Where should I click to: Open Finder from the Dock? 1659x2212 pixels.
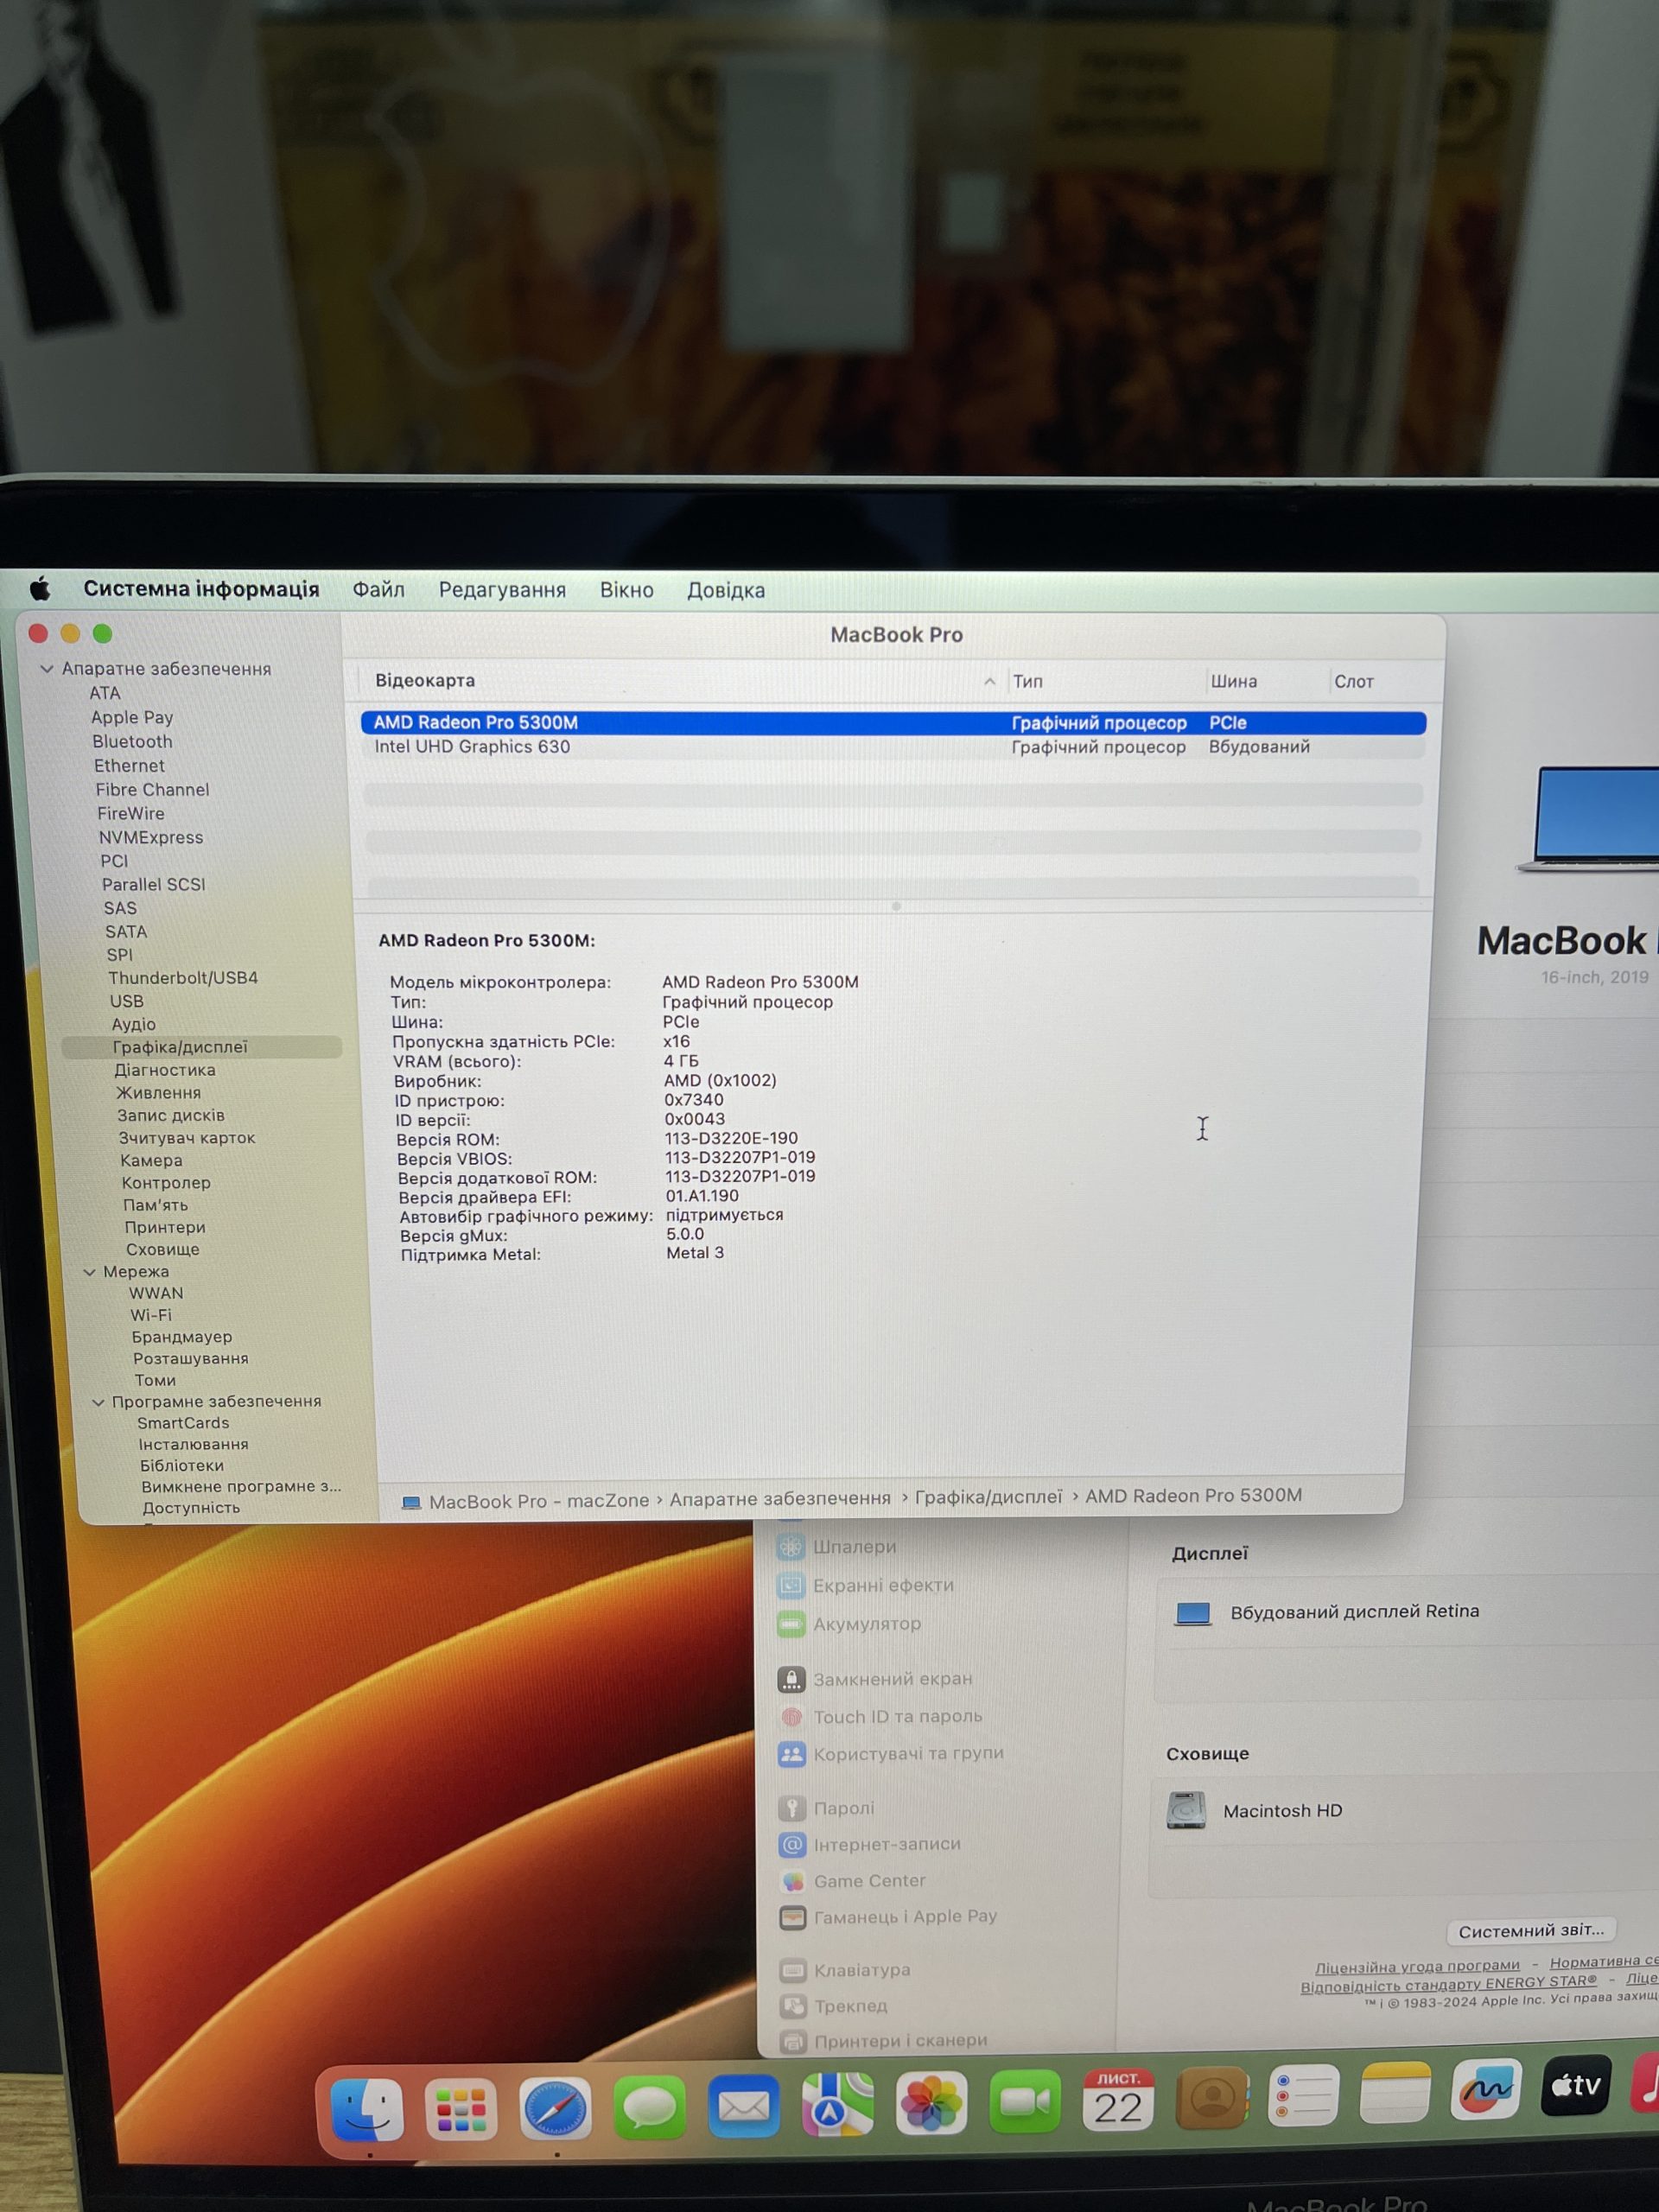point(367,2108)
